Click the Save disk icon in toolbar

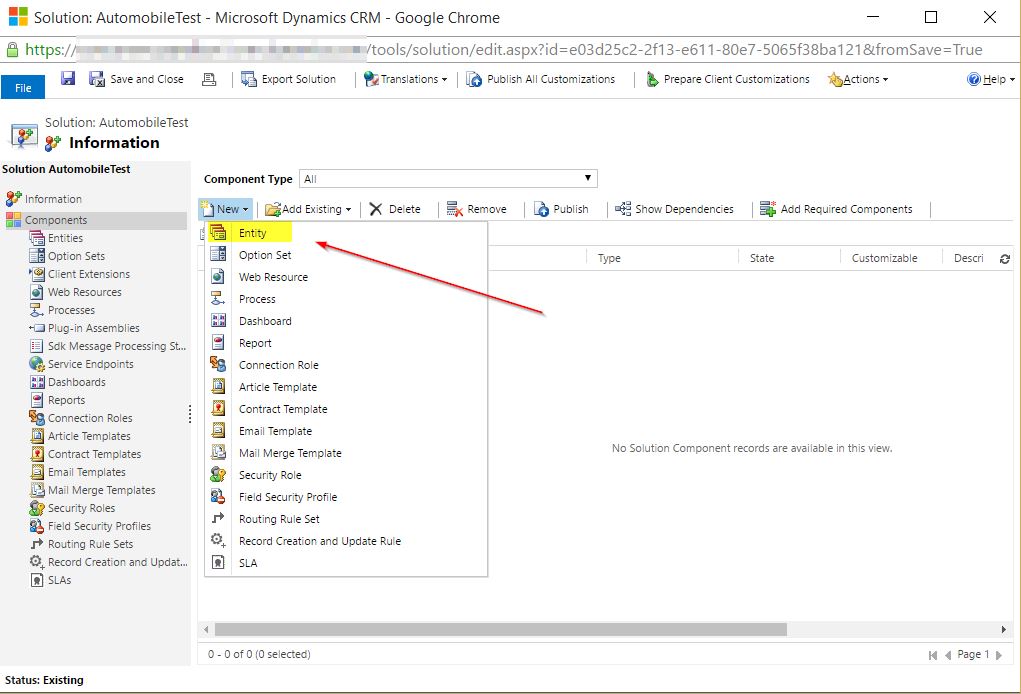point(68,79)
